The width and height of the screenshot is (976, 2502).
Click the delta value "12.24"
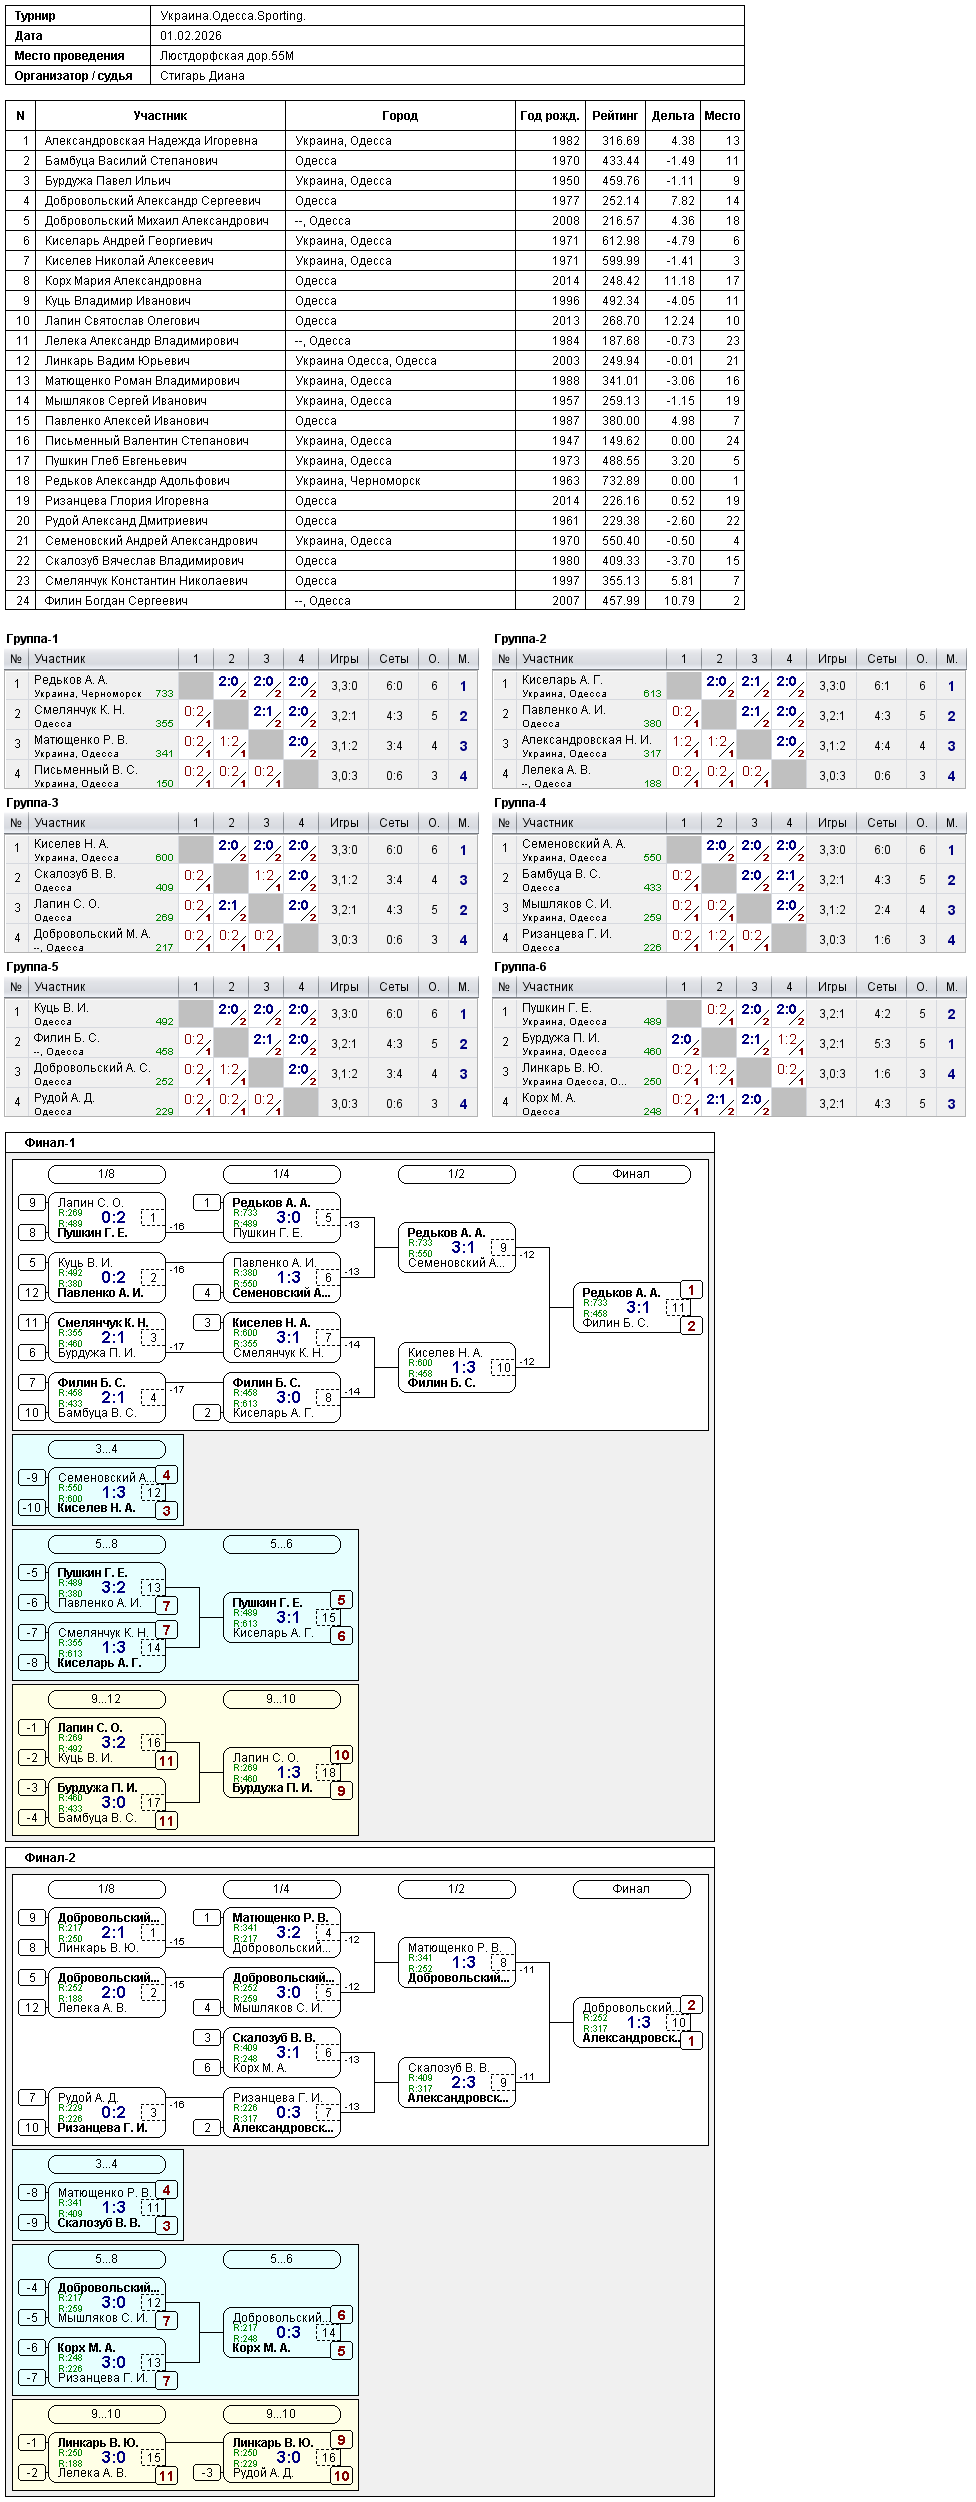pyautogui.click(x=679, y=321)
